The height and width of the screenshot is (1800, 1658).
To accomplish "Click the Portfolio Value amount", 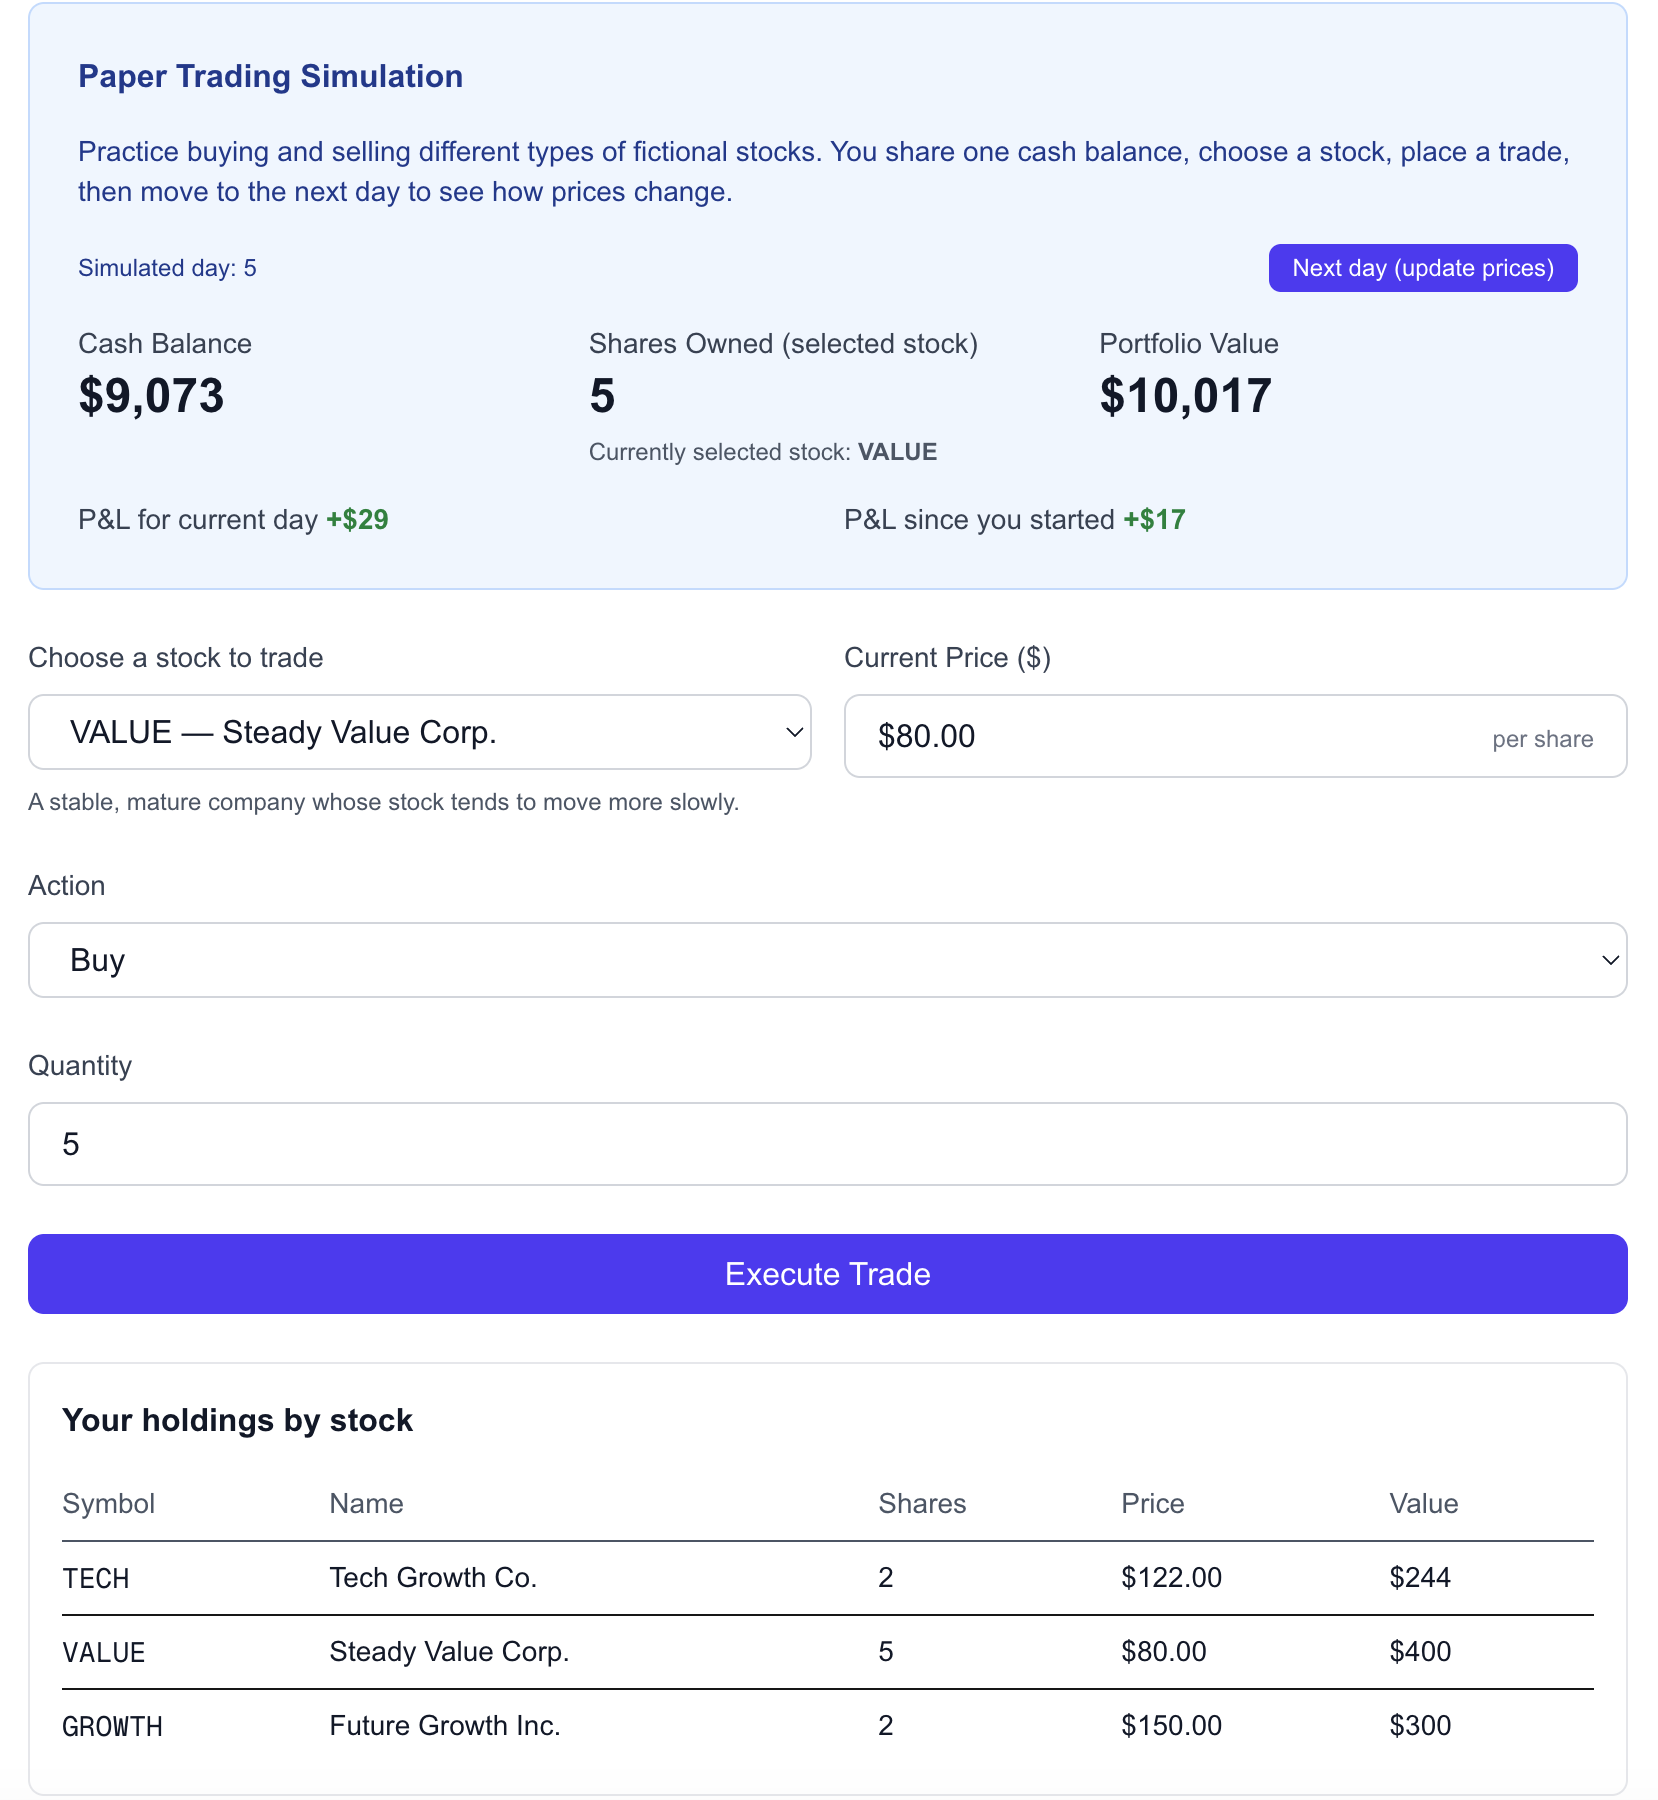I will (x=1185, y=396).
